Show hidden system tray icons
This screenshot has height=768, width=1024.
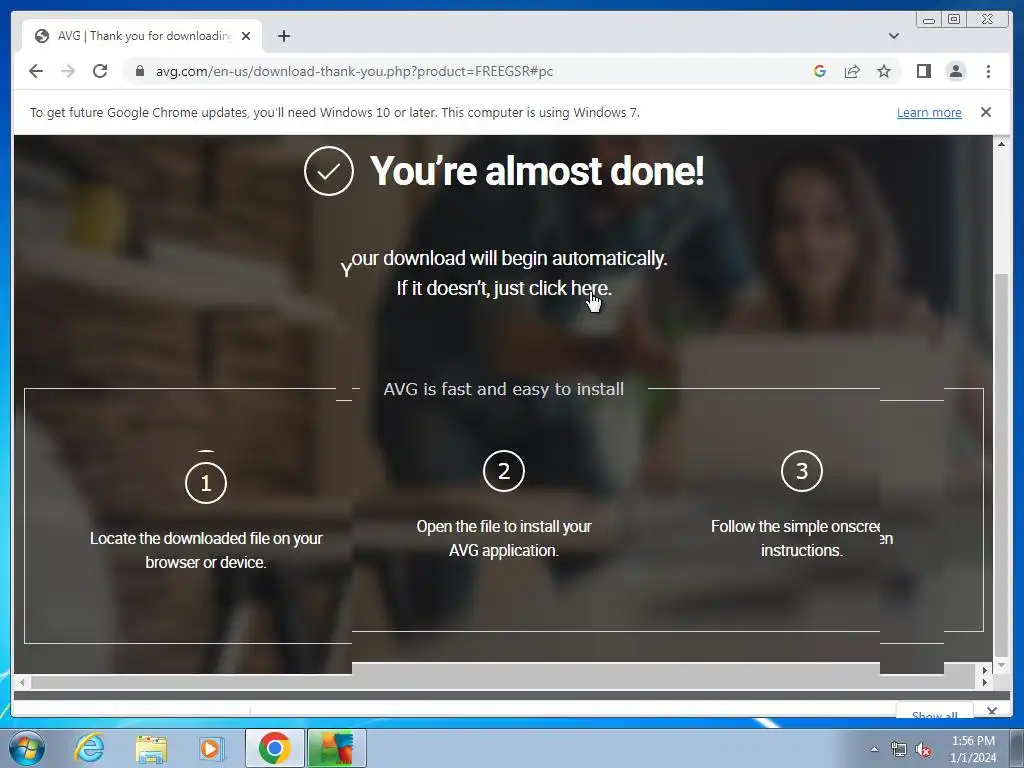pos(874,749)
